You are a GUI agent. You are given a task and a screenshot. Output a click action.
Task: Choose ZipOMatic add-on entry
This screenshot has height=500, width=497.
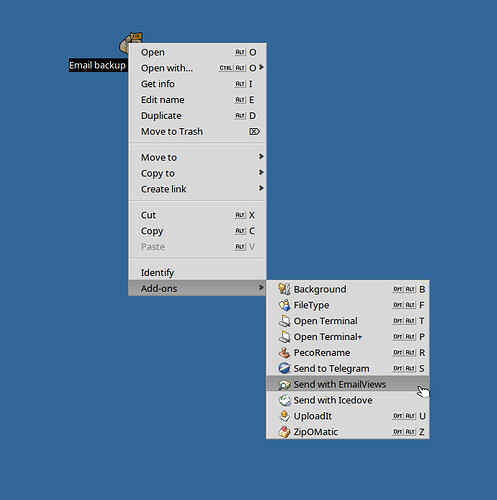point(348,432)
